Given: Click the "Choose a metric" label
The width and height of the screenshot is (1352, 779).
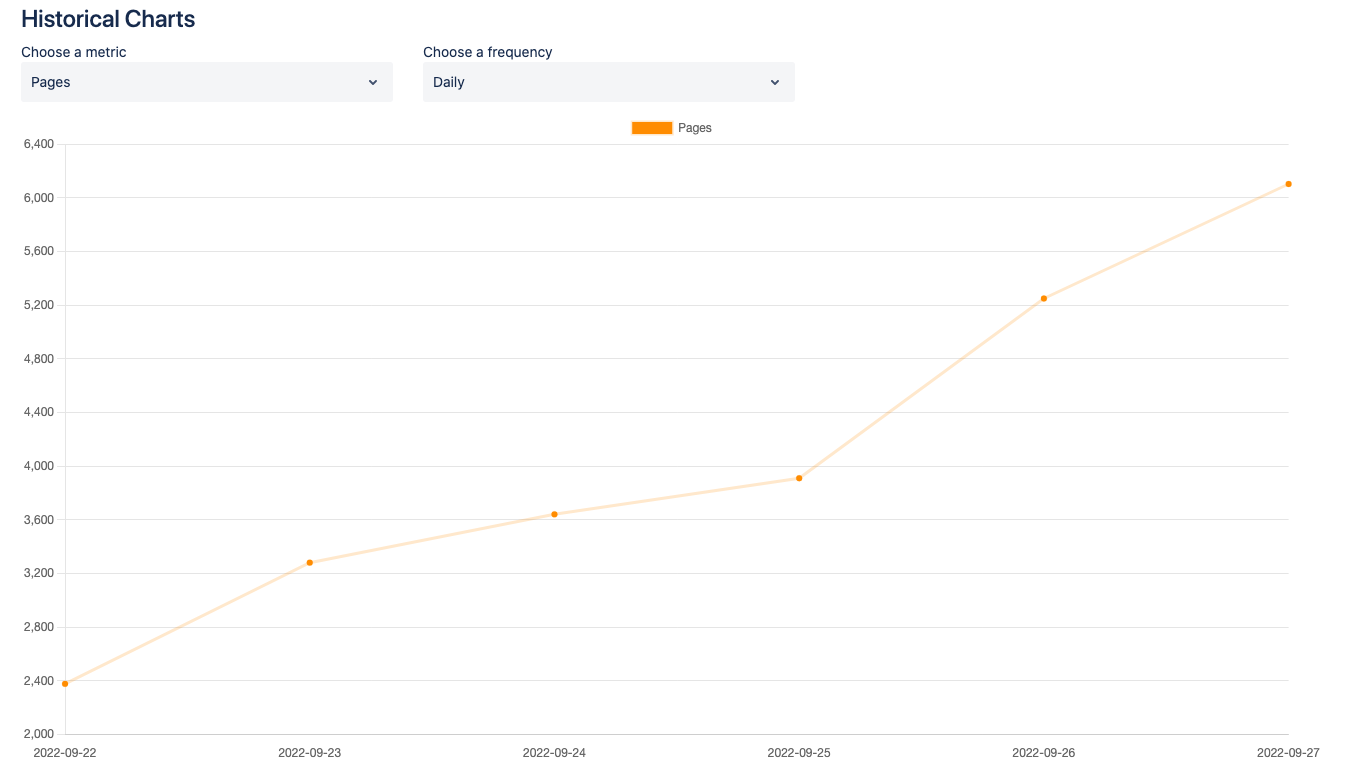Looking at the screenshot, I should click(x=74, y=52).
